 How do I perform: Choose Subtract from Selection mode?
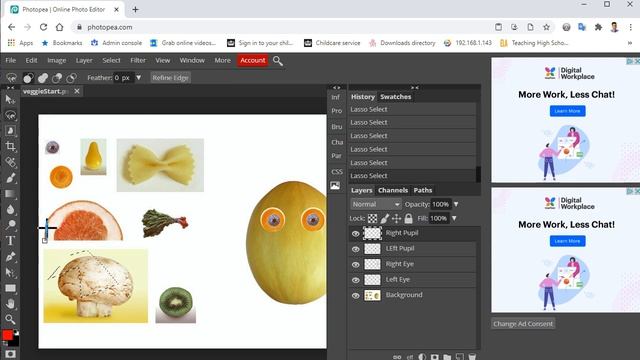pyautogui.click(x=57, y=78)
